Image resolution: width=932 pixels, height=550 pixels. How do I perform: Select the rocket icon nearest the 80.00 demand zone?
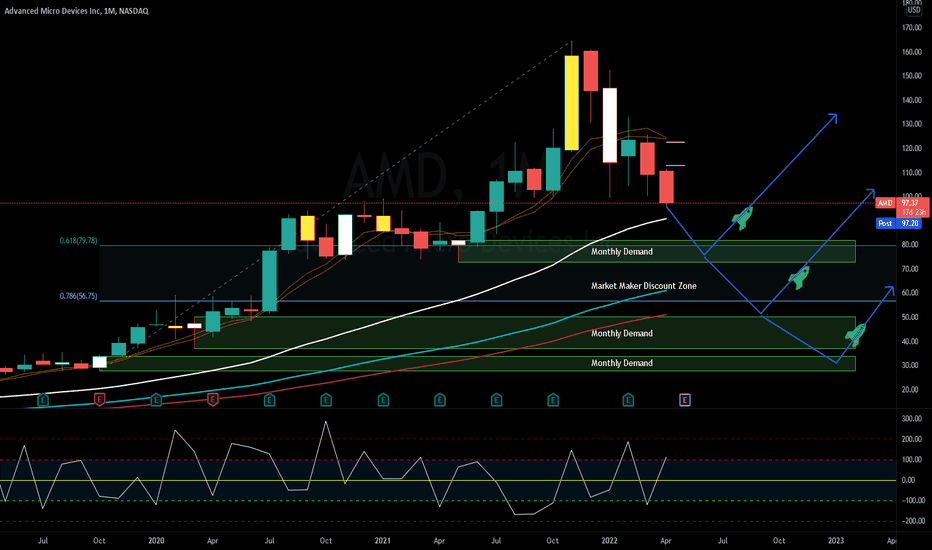point(742,218)
